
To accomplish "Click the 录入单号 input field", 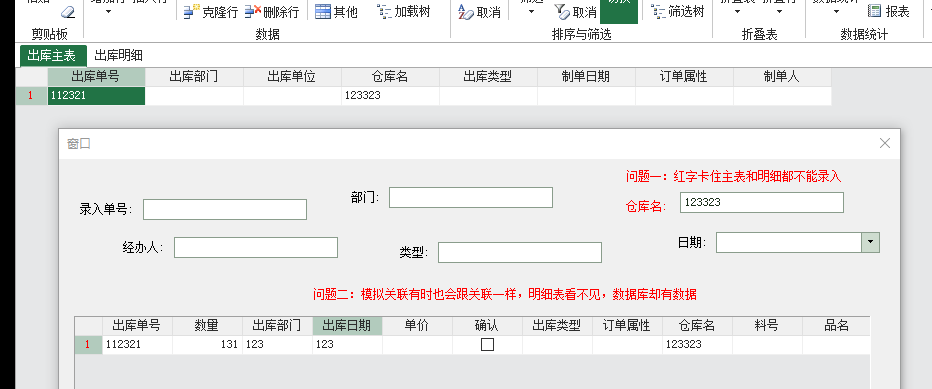I will (225, 209).
